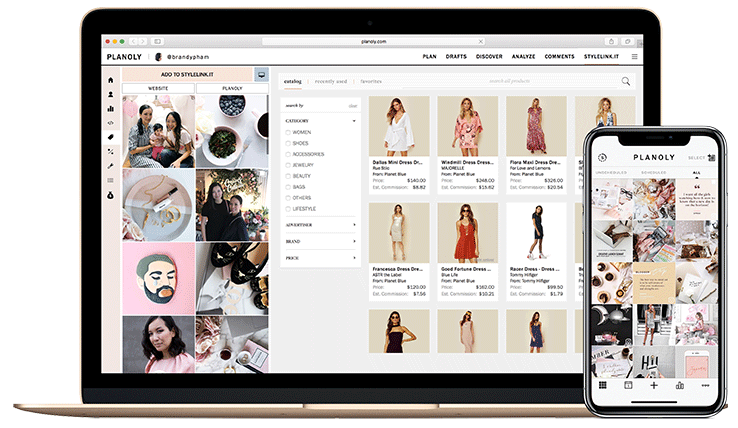Screen dimensions: 738x428
Task: Tap the round profile icon on phone header
Action: coord(602,157)
